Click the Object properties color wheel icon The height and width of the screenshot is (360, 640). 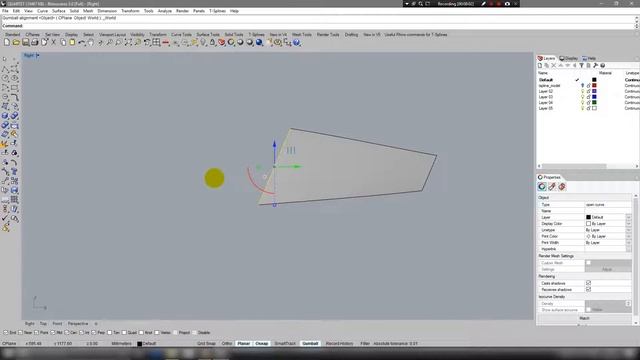point(542,187)
